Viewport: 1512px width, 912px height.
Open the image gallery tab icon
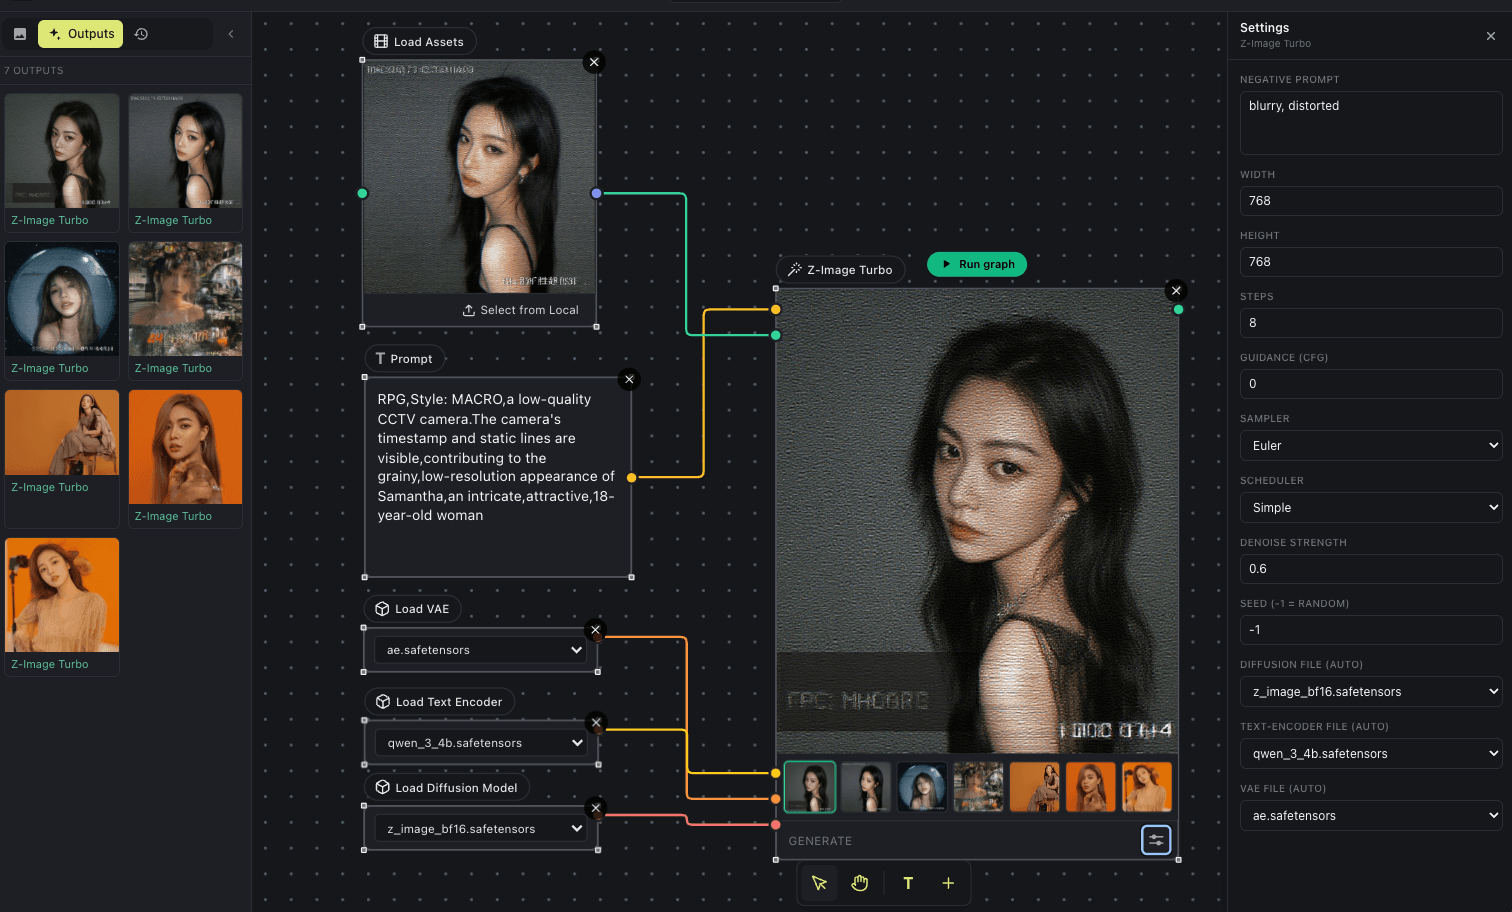coord(20,34)
